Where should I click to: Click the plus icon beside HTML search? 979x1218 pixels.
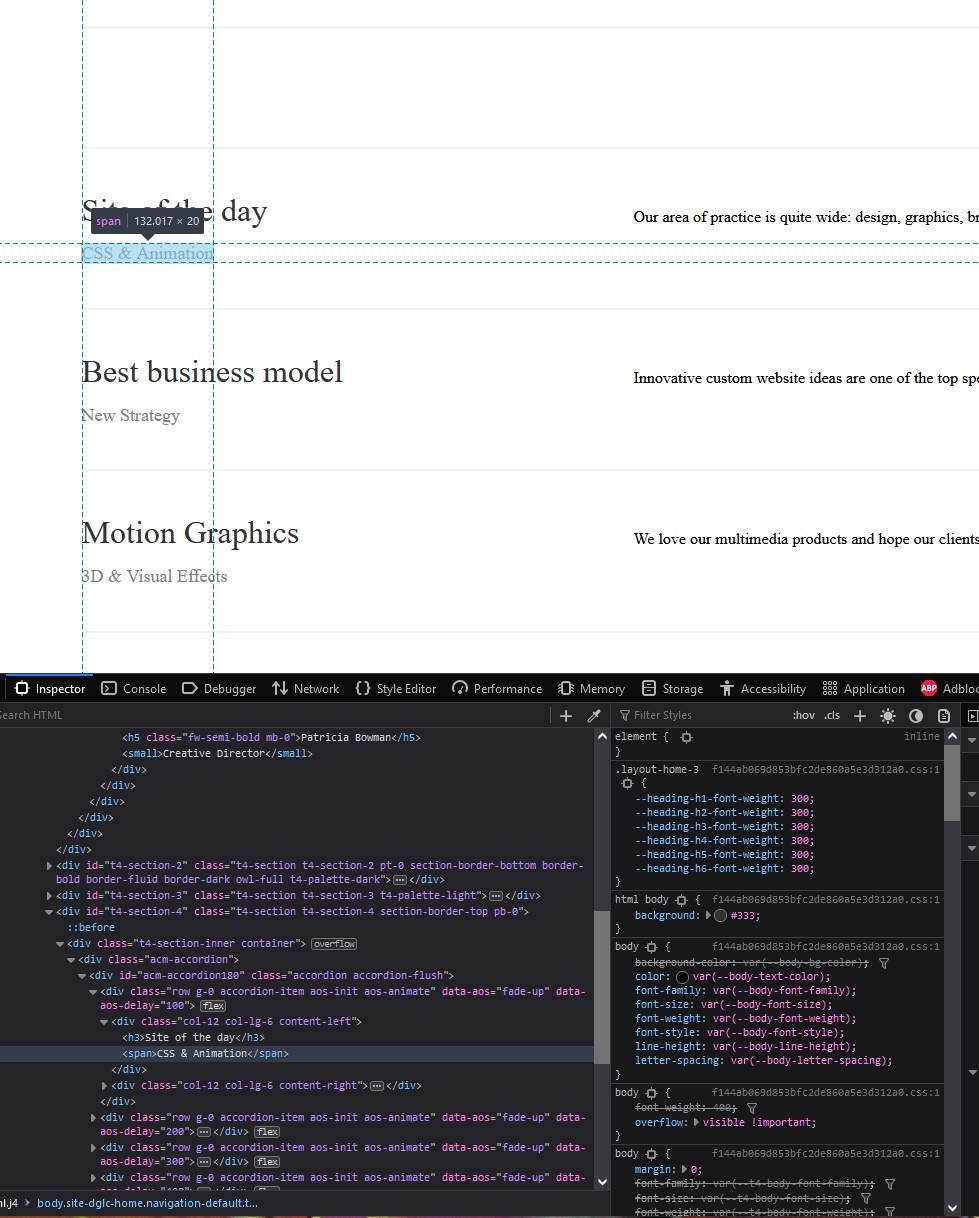click(x=566, y=715)
